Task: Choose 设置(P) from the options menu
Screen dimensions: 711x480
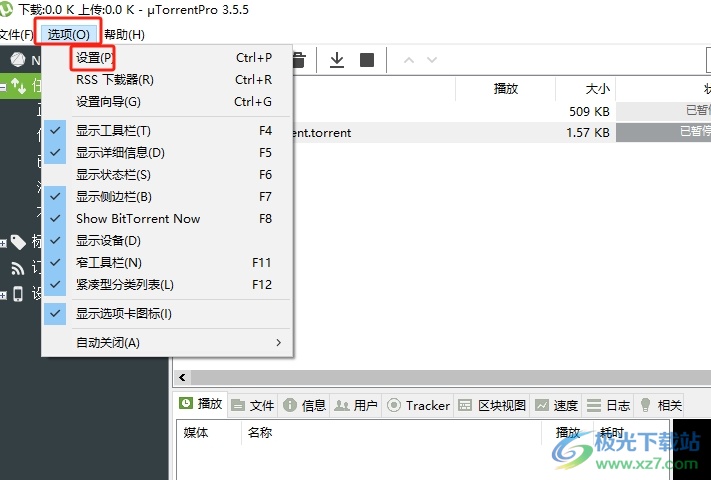Action: click(x=168, y=58)
